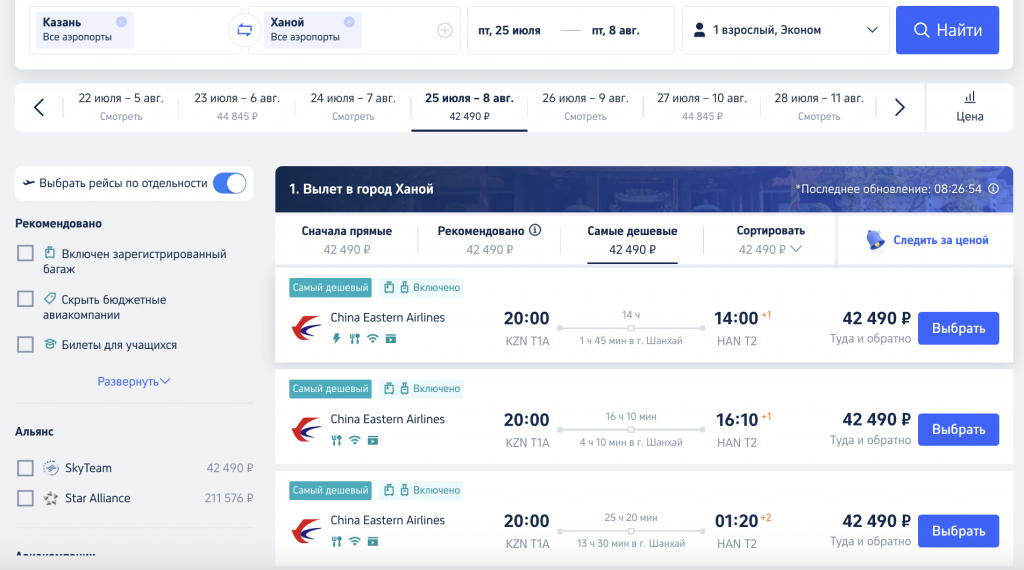Clear the Казань origin city
1024x570 pixels.
(x=121, y=22)
